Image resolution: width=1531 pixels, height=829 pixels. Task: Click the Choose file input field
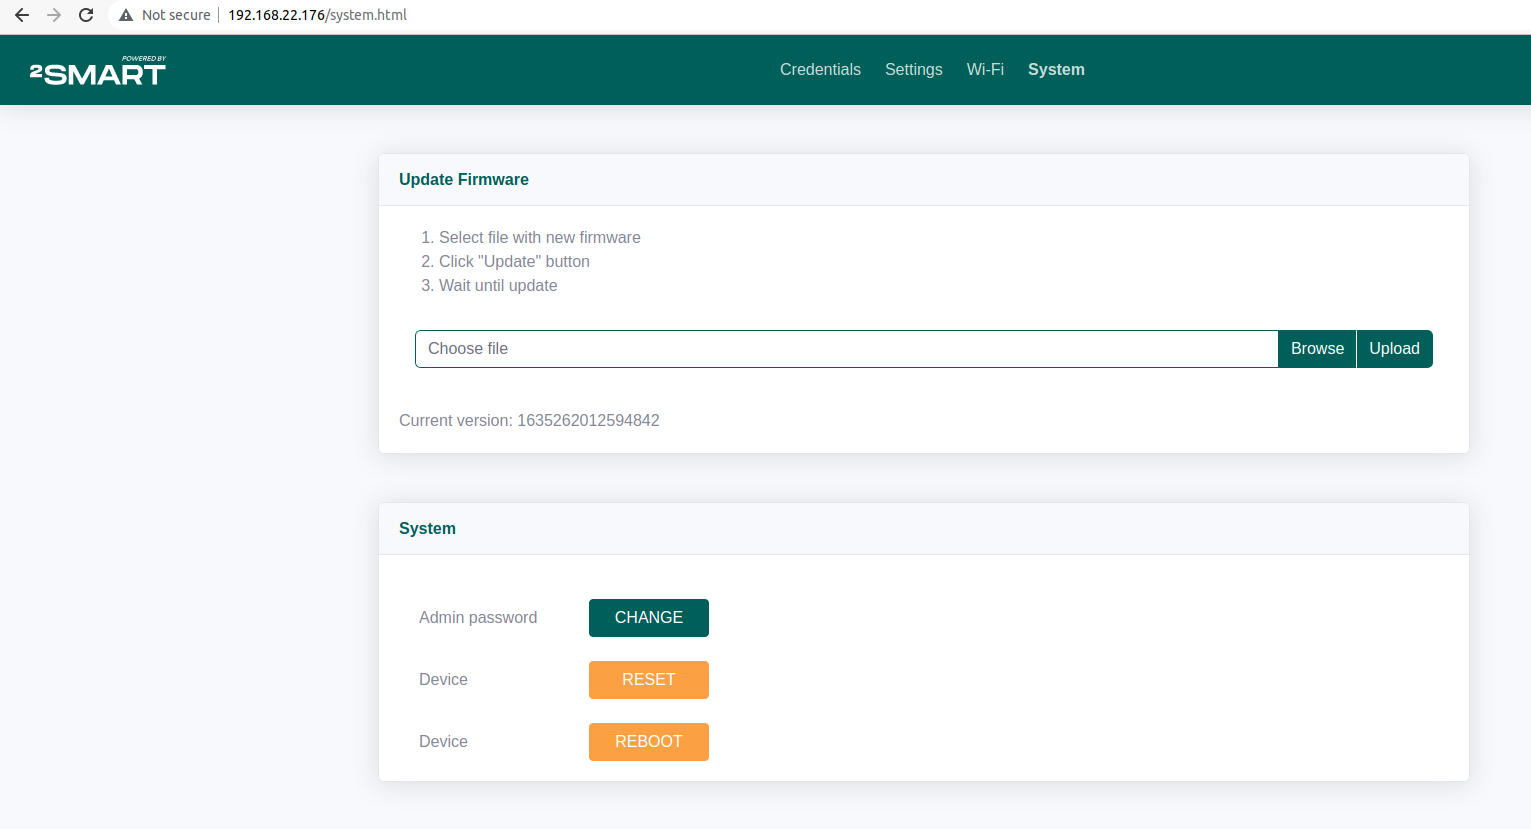tap(846, 349)
